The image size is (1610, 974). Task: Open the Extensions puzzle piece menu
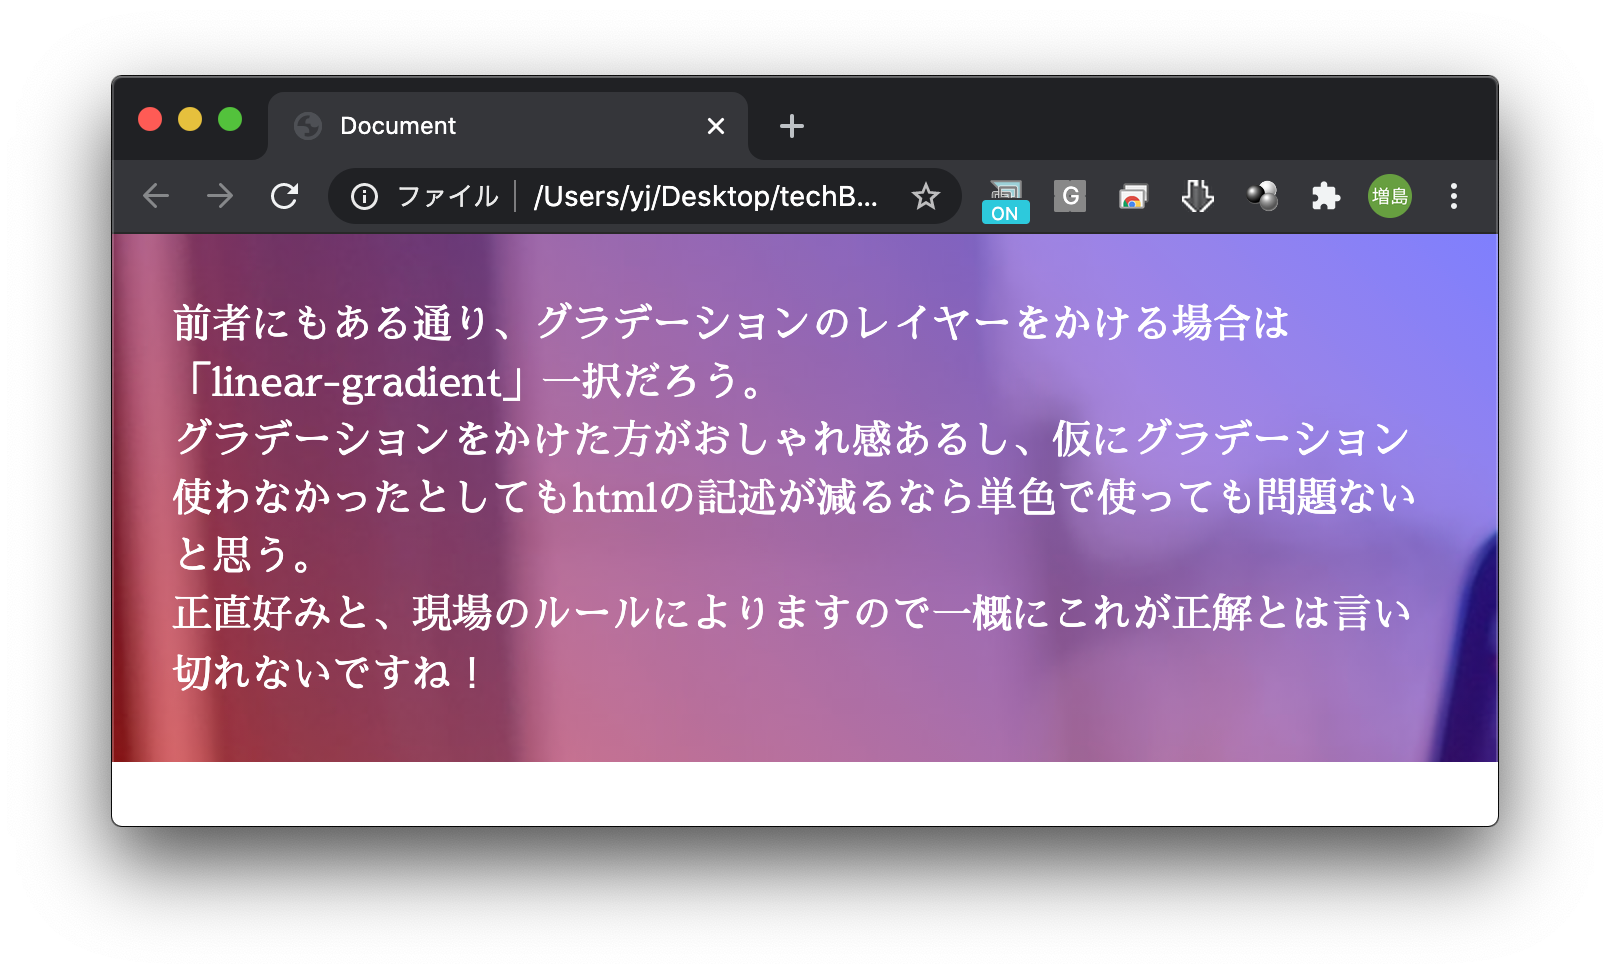click(1325, 196)
